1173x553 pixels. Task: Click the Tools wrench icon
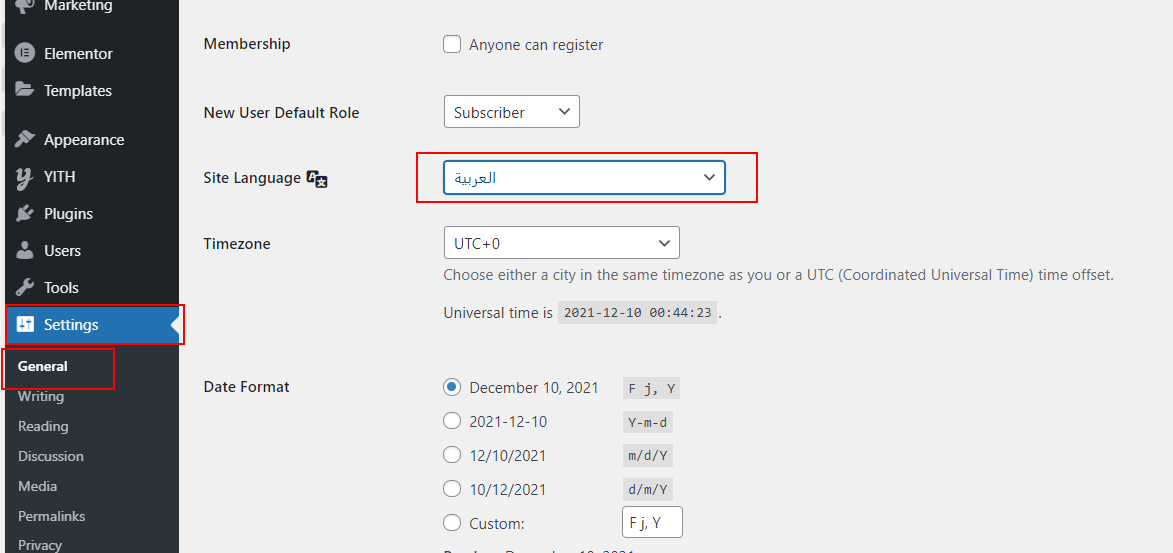tap(25, 287)
